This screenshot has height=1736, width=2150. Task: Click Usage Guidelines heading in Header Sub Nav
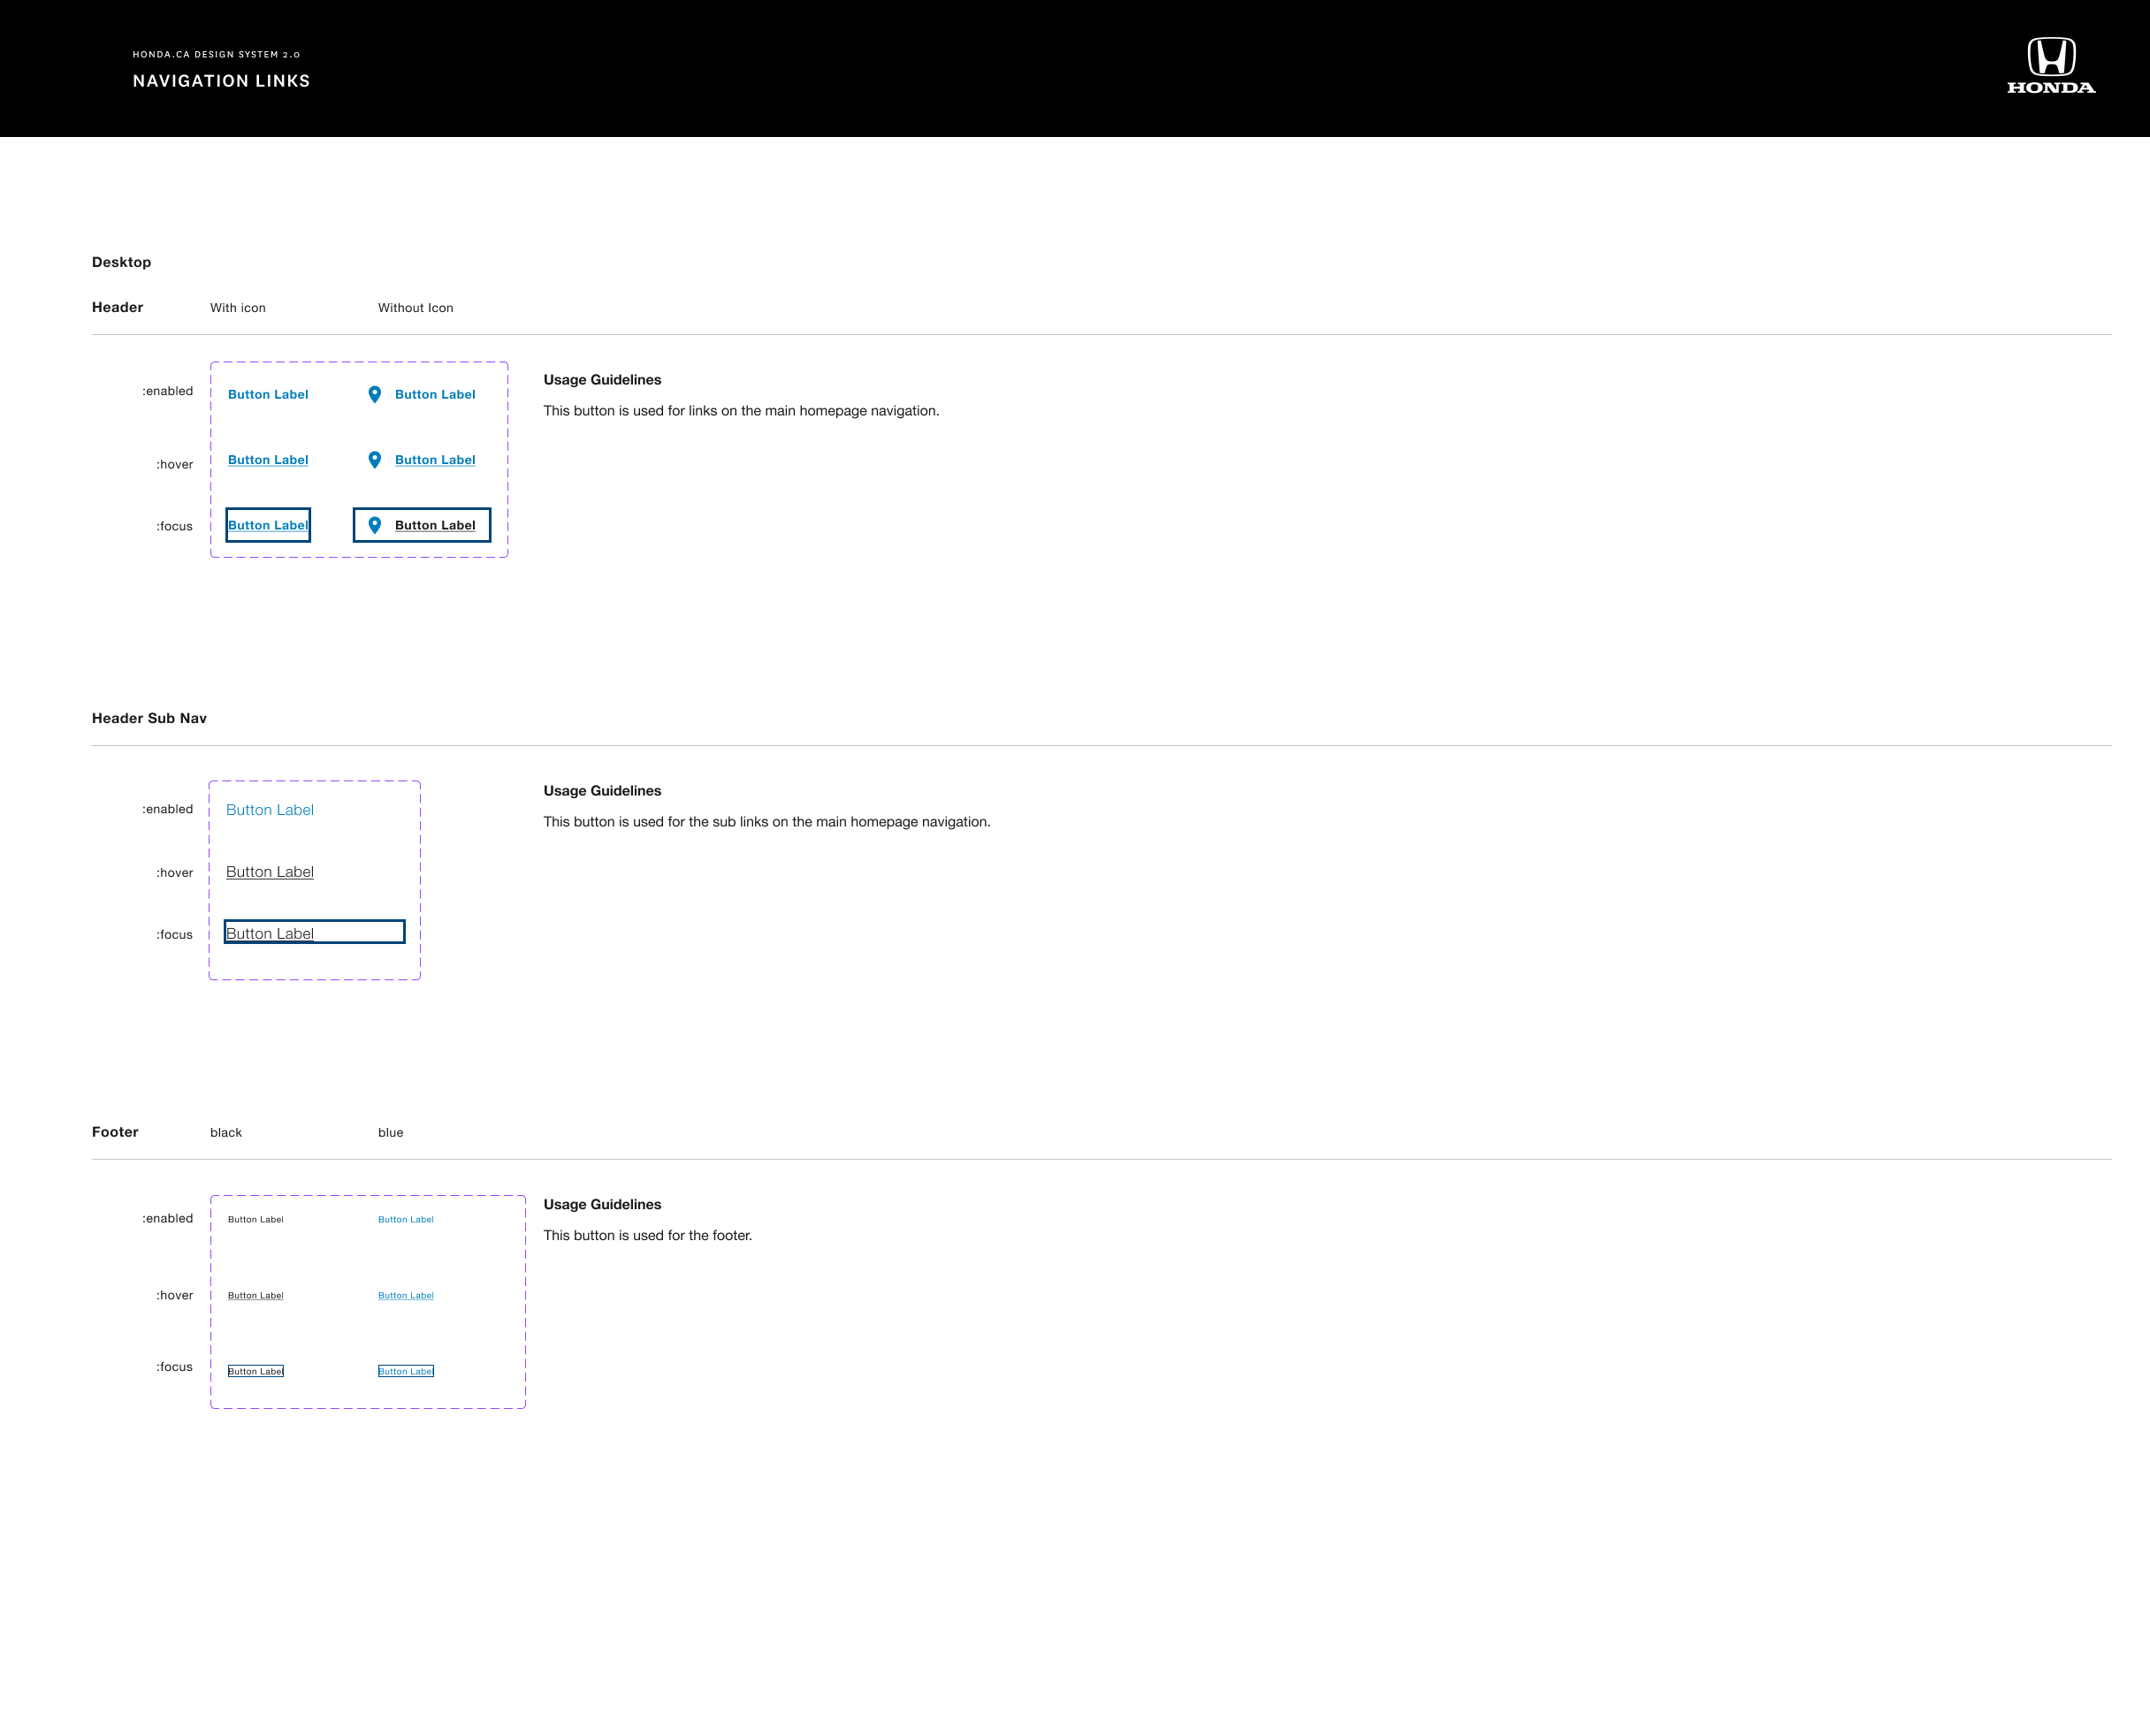click(x=602, y=791)
